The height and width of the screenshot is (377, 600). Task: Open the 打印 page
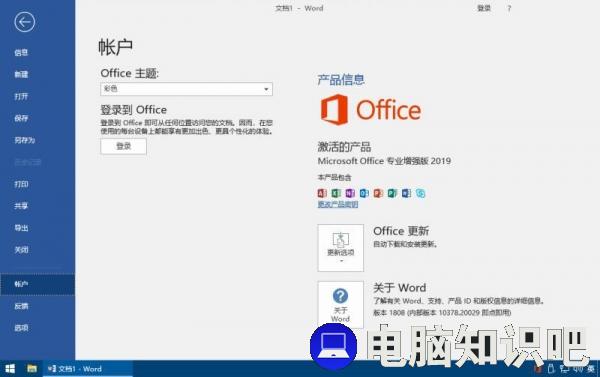click(21, 184)
